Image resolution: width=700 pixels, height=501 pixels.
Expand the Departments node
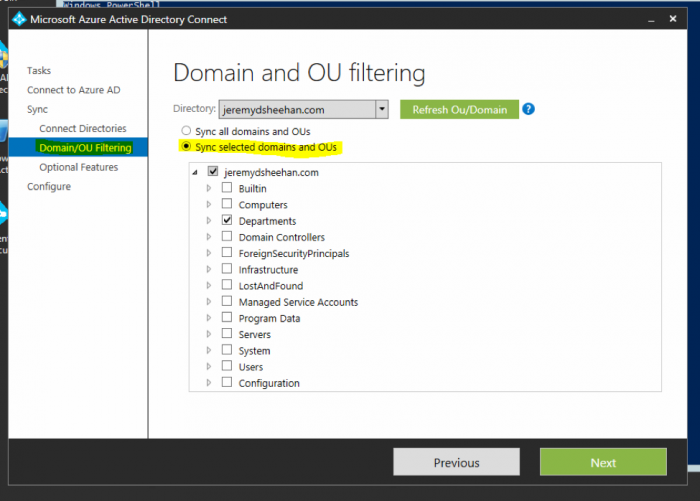coord(208,221)
